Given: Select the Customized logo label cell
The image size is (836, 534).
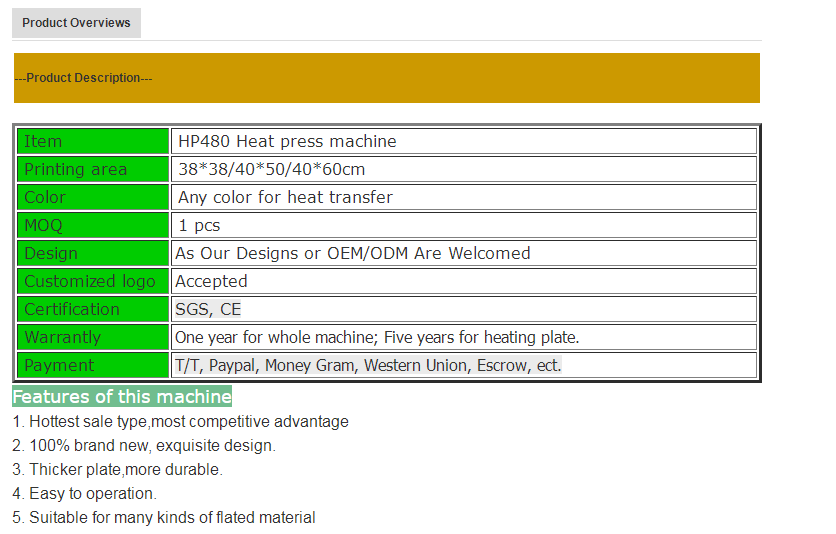Looking at the screenshot, I should coord(93,281).
